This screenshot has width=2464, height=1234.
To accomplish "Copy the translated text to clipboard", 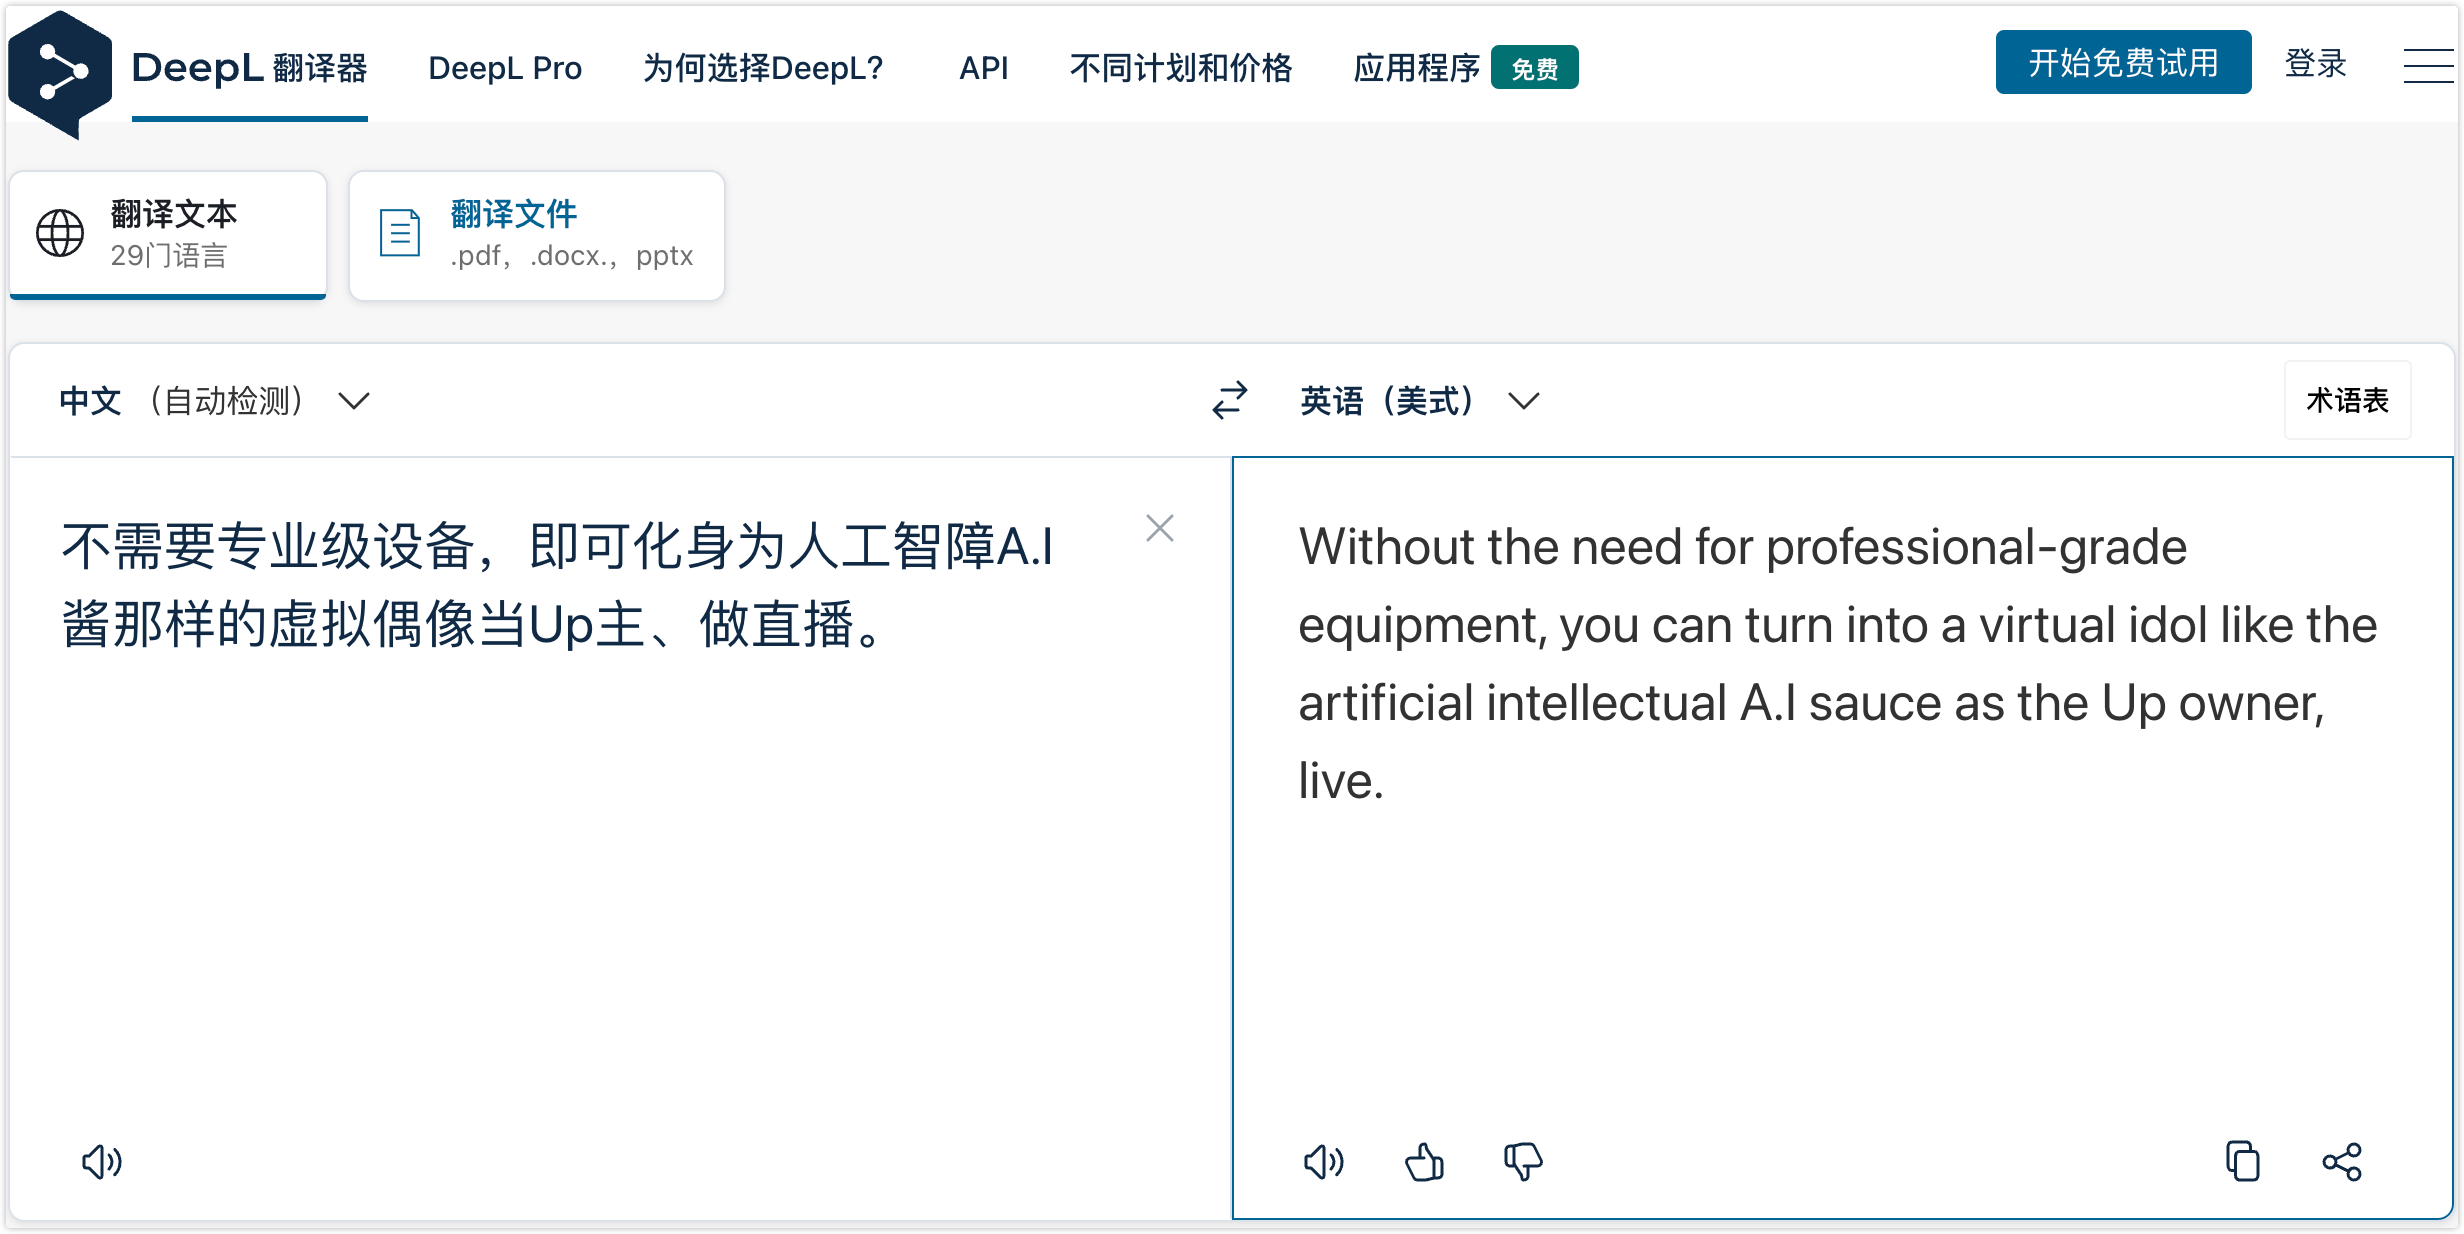I will (x=2242, y=1161).
